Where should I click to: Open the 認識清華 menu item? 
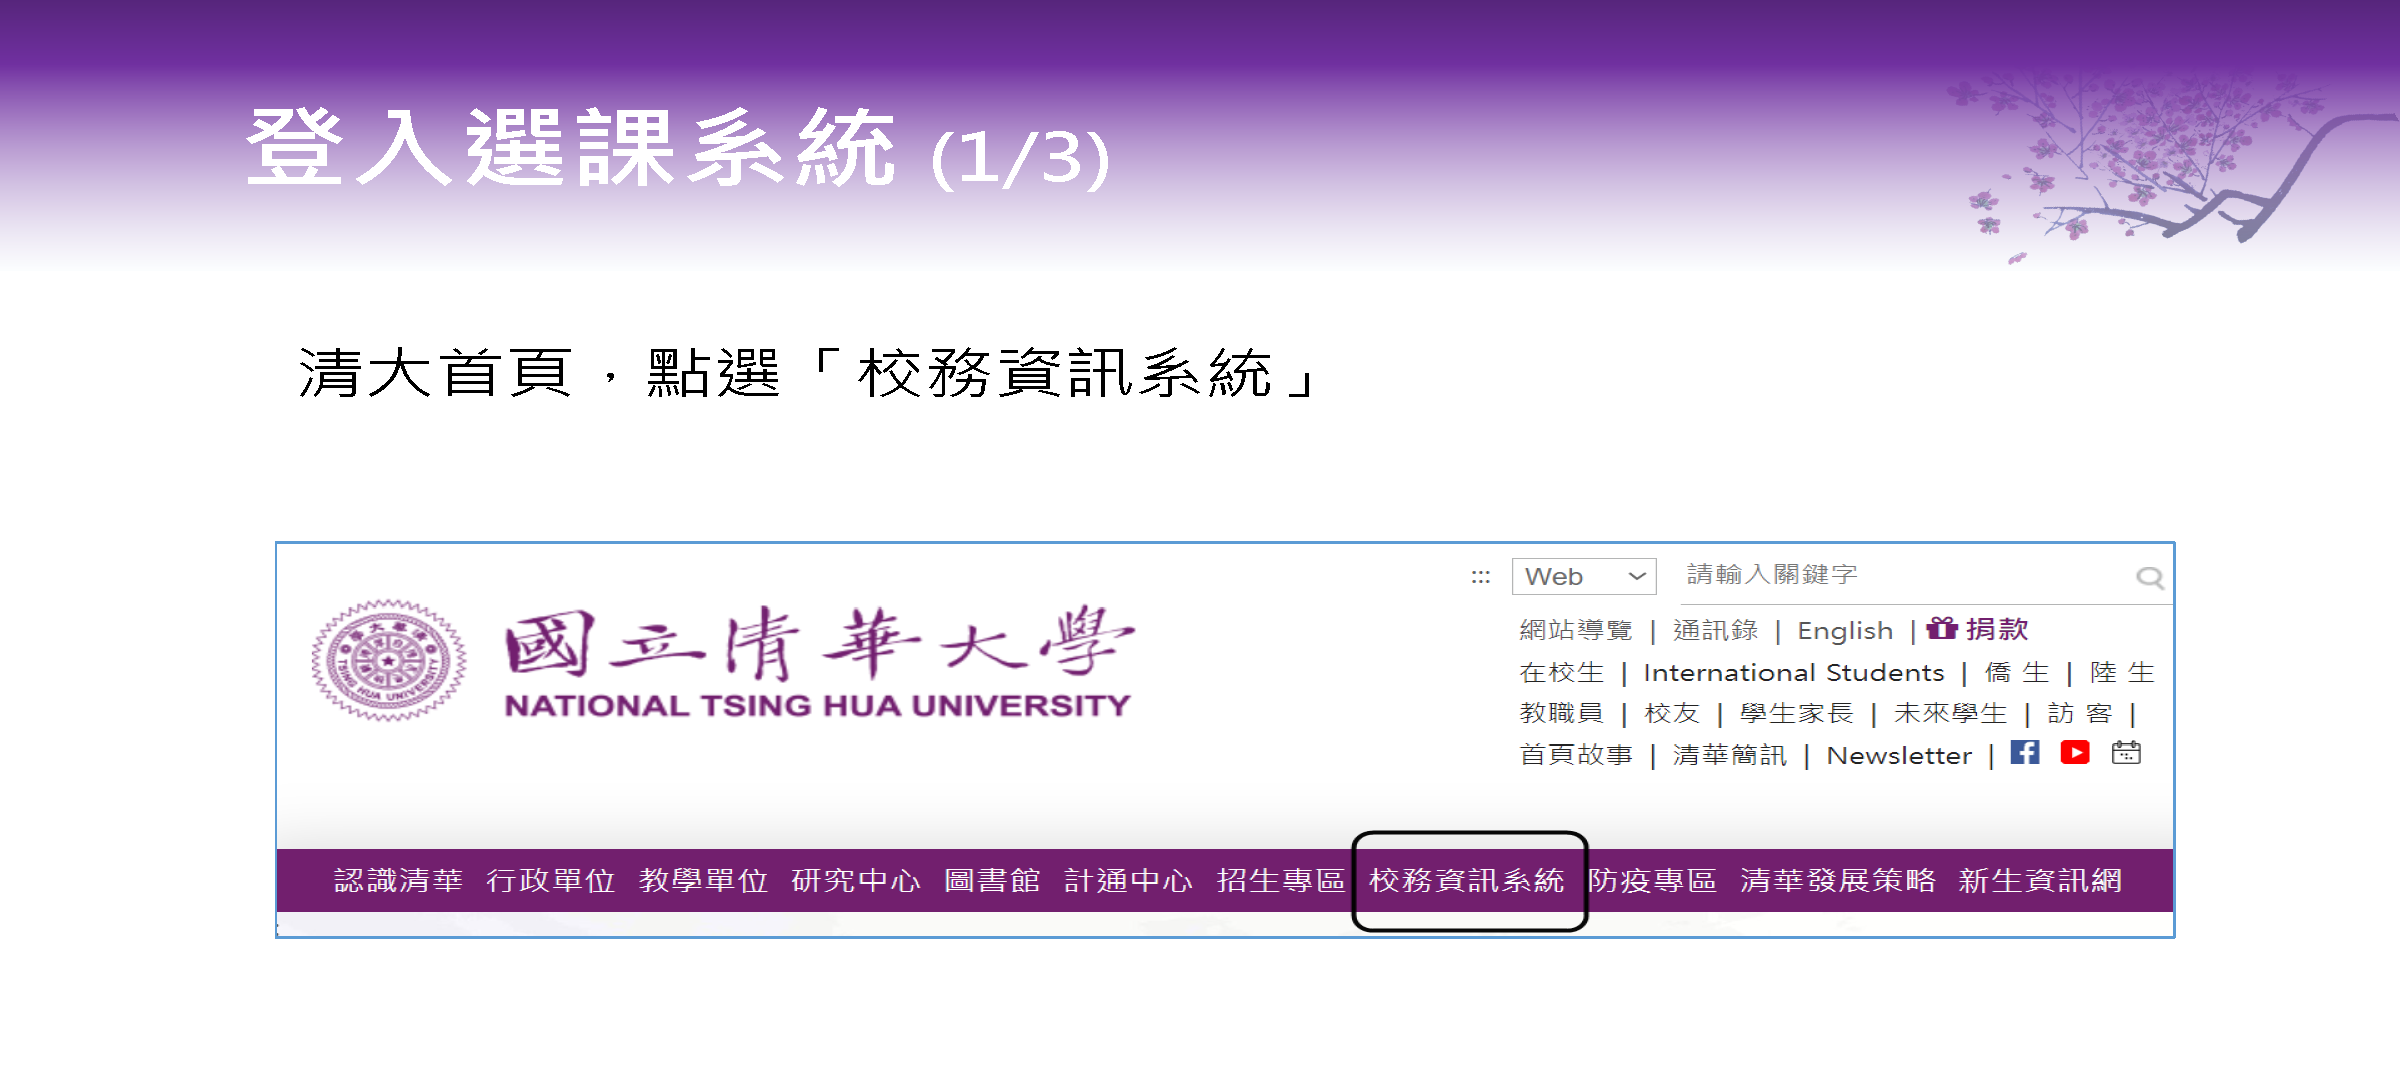click(398, 880)
